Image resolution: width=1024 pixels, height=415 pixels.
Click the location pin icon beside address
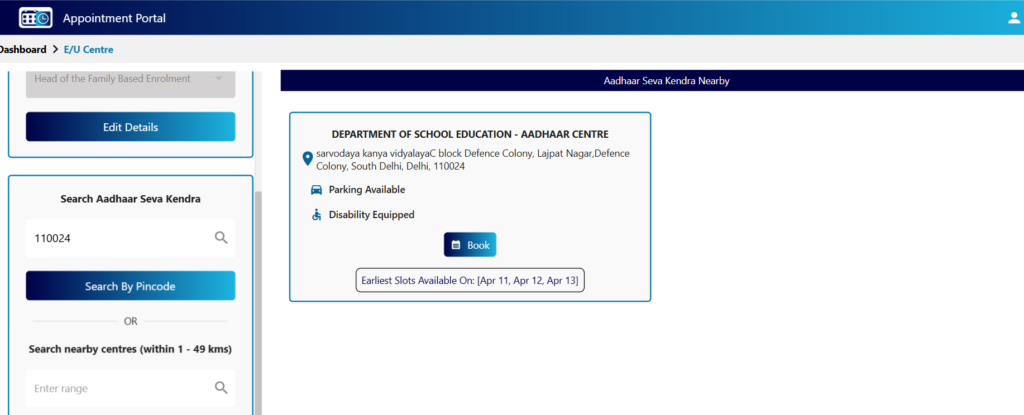tap(308, 159)
